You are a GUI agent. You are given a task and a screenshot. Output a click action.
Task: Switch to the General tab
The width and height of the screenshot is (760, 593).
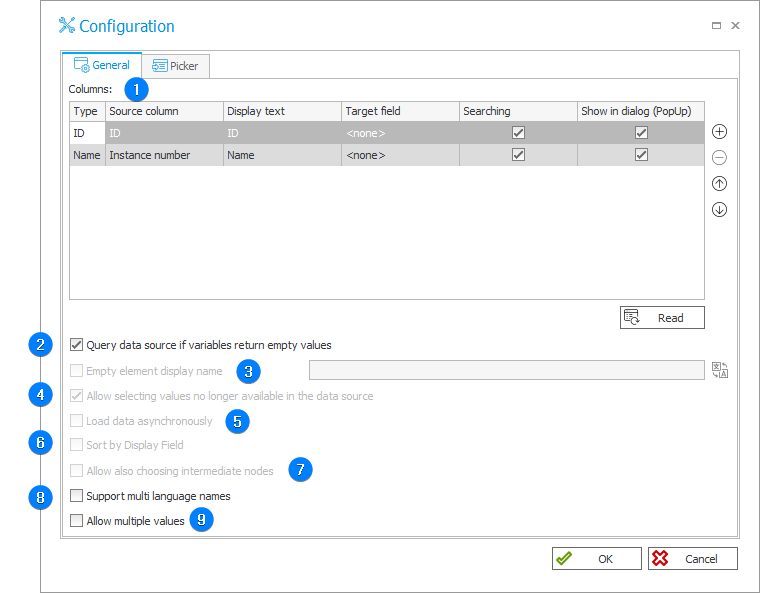point(102,65)
